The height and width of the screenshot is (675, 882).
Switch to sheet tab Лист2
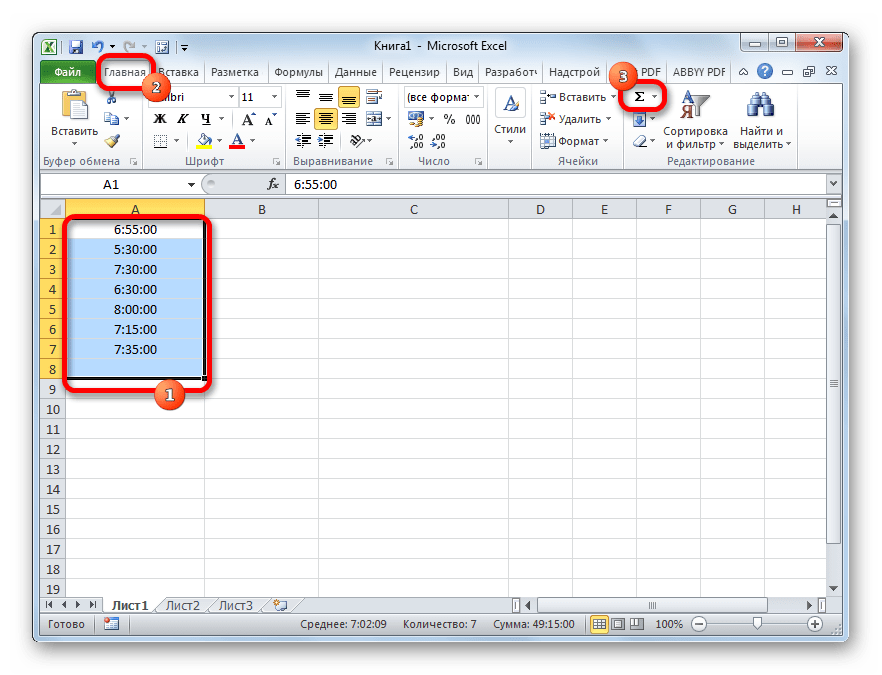(183, 605)
